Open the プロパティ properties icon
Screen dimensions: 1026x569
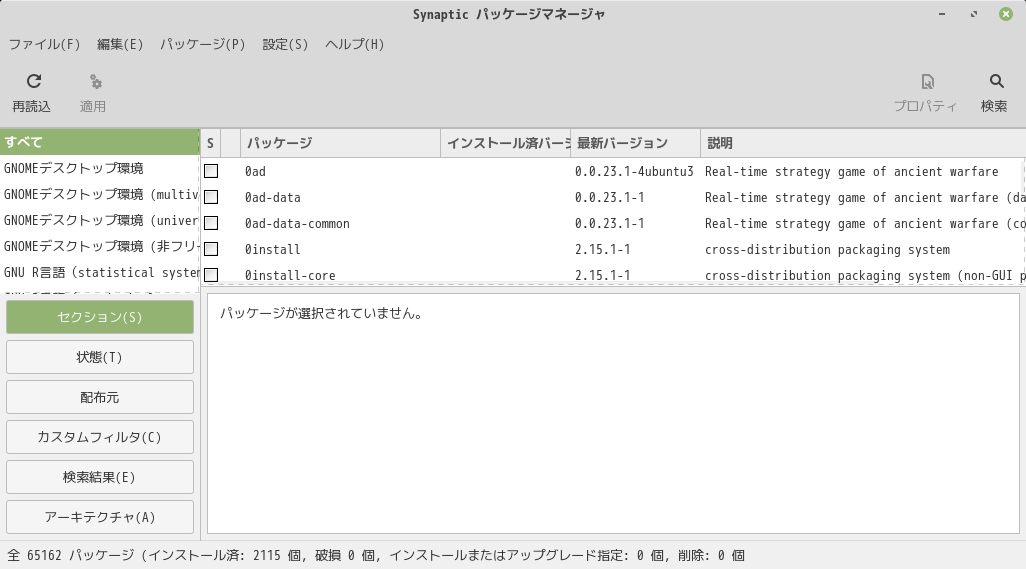(x=927, y=82)
